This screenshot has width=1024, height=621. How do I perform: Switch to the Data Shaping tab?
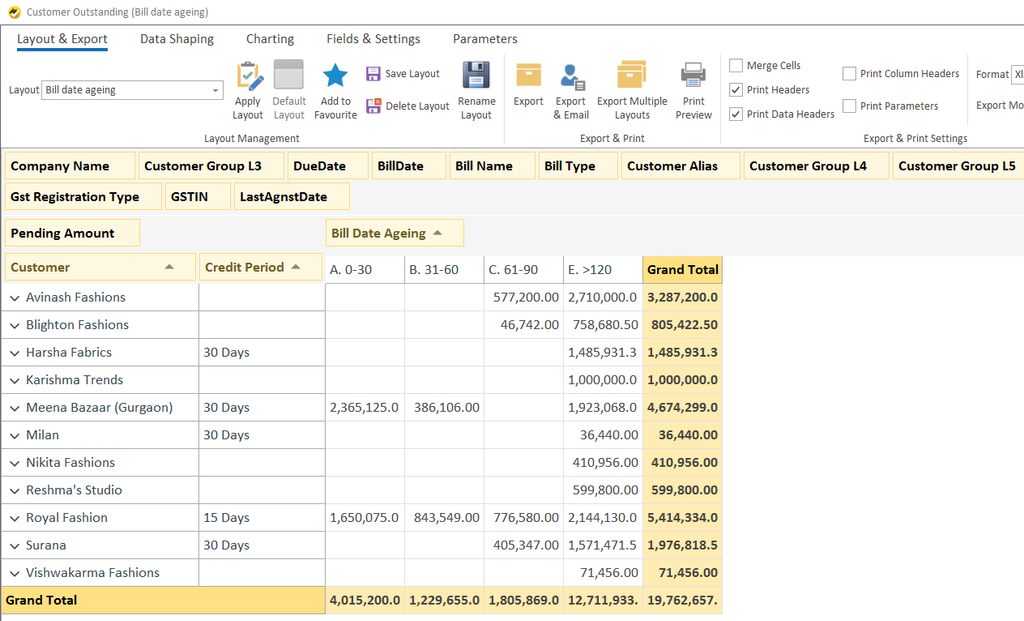pyautogui.click(x=177, y=39)
